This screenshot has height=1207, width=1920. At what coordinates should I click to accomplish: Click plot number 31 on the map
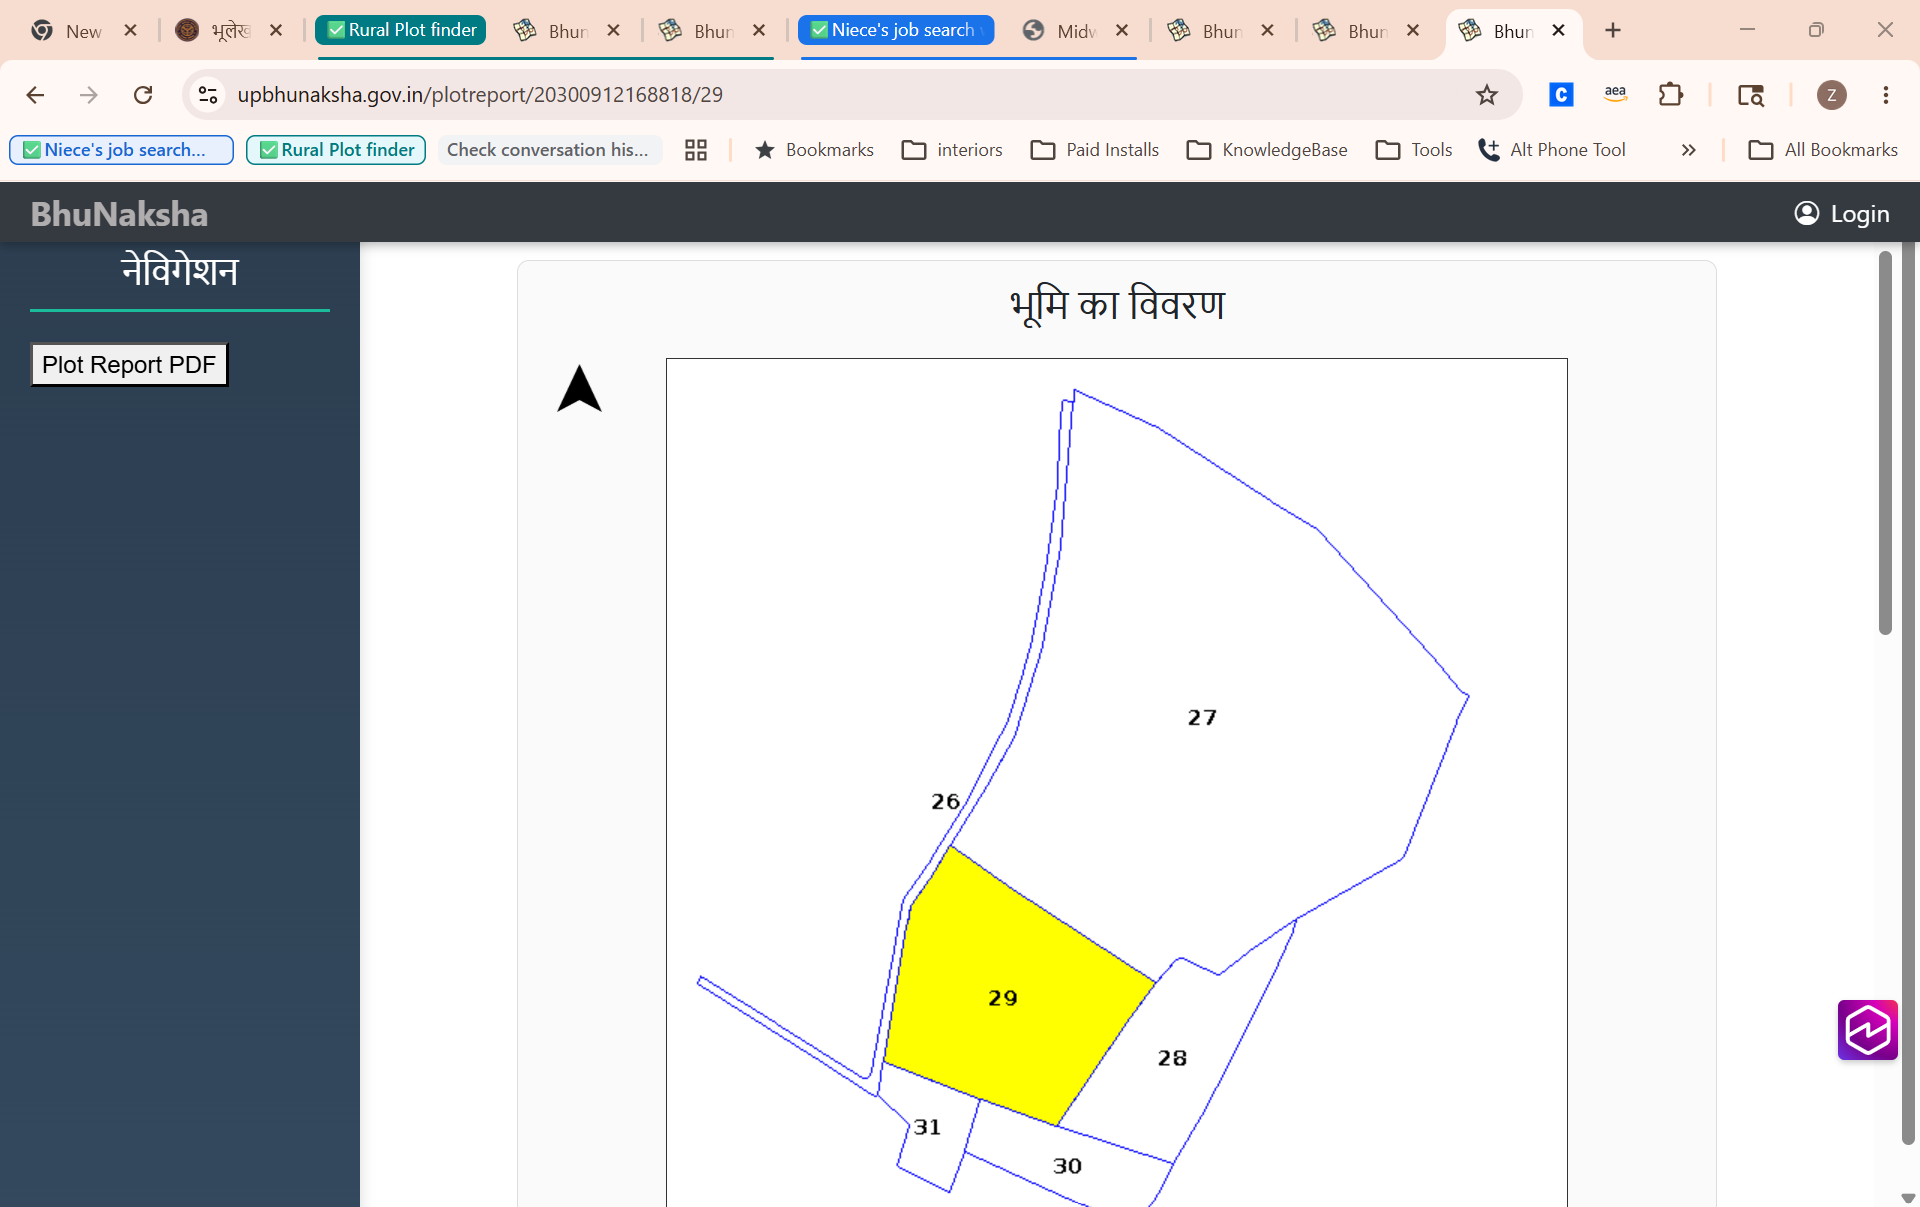click(x=927, y=1127)
